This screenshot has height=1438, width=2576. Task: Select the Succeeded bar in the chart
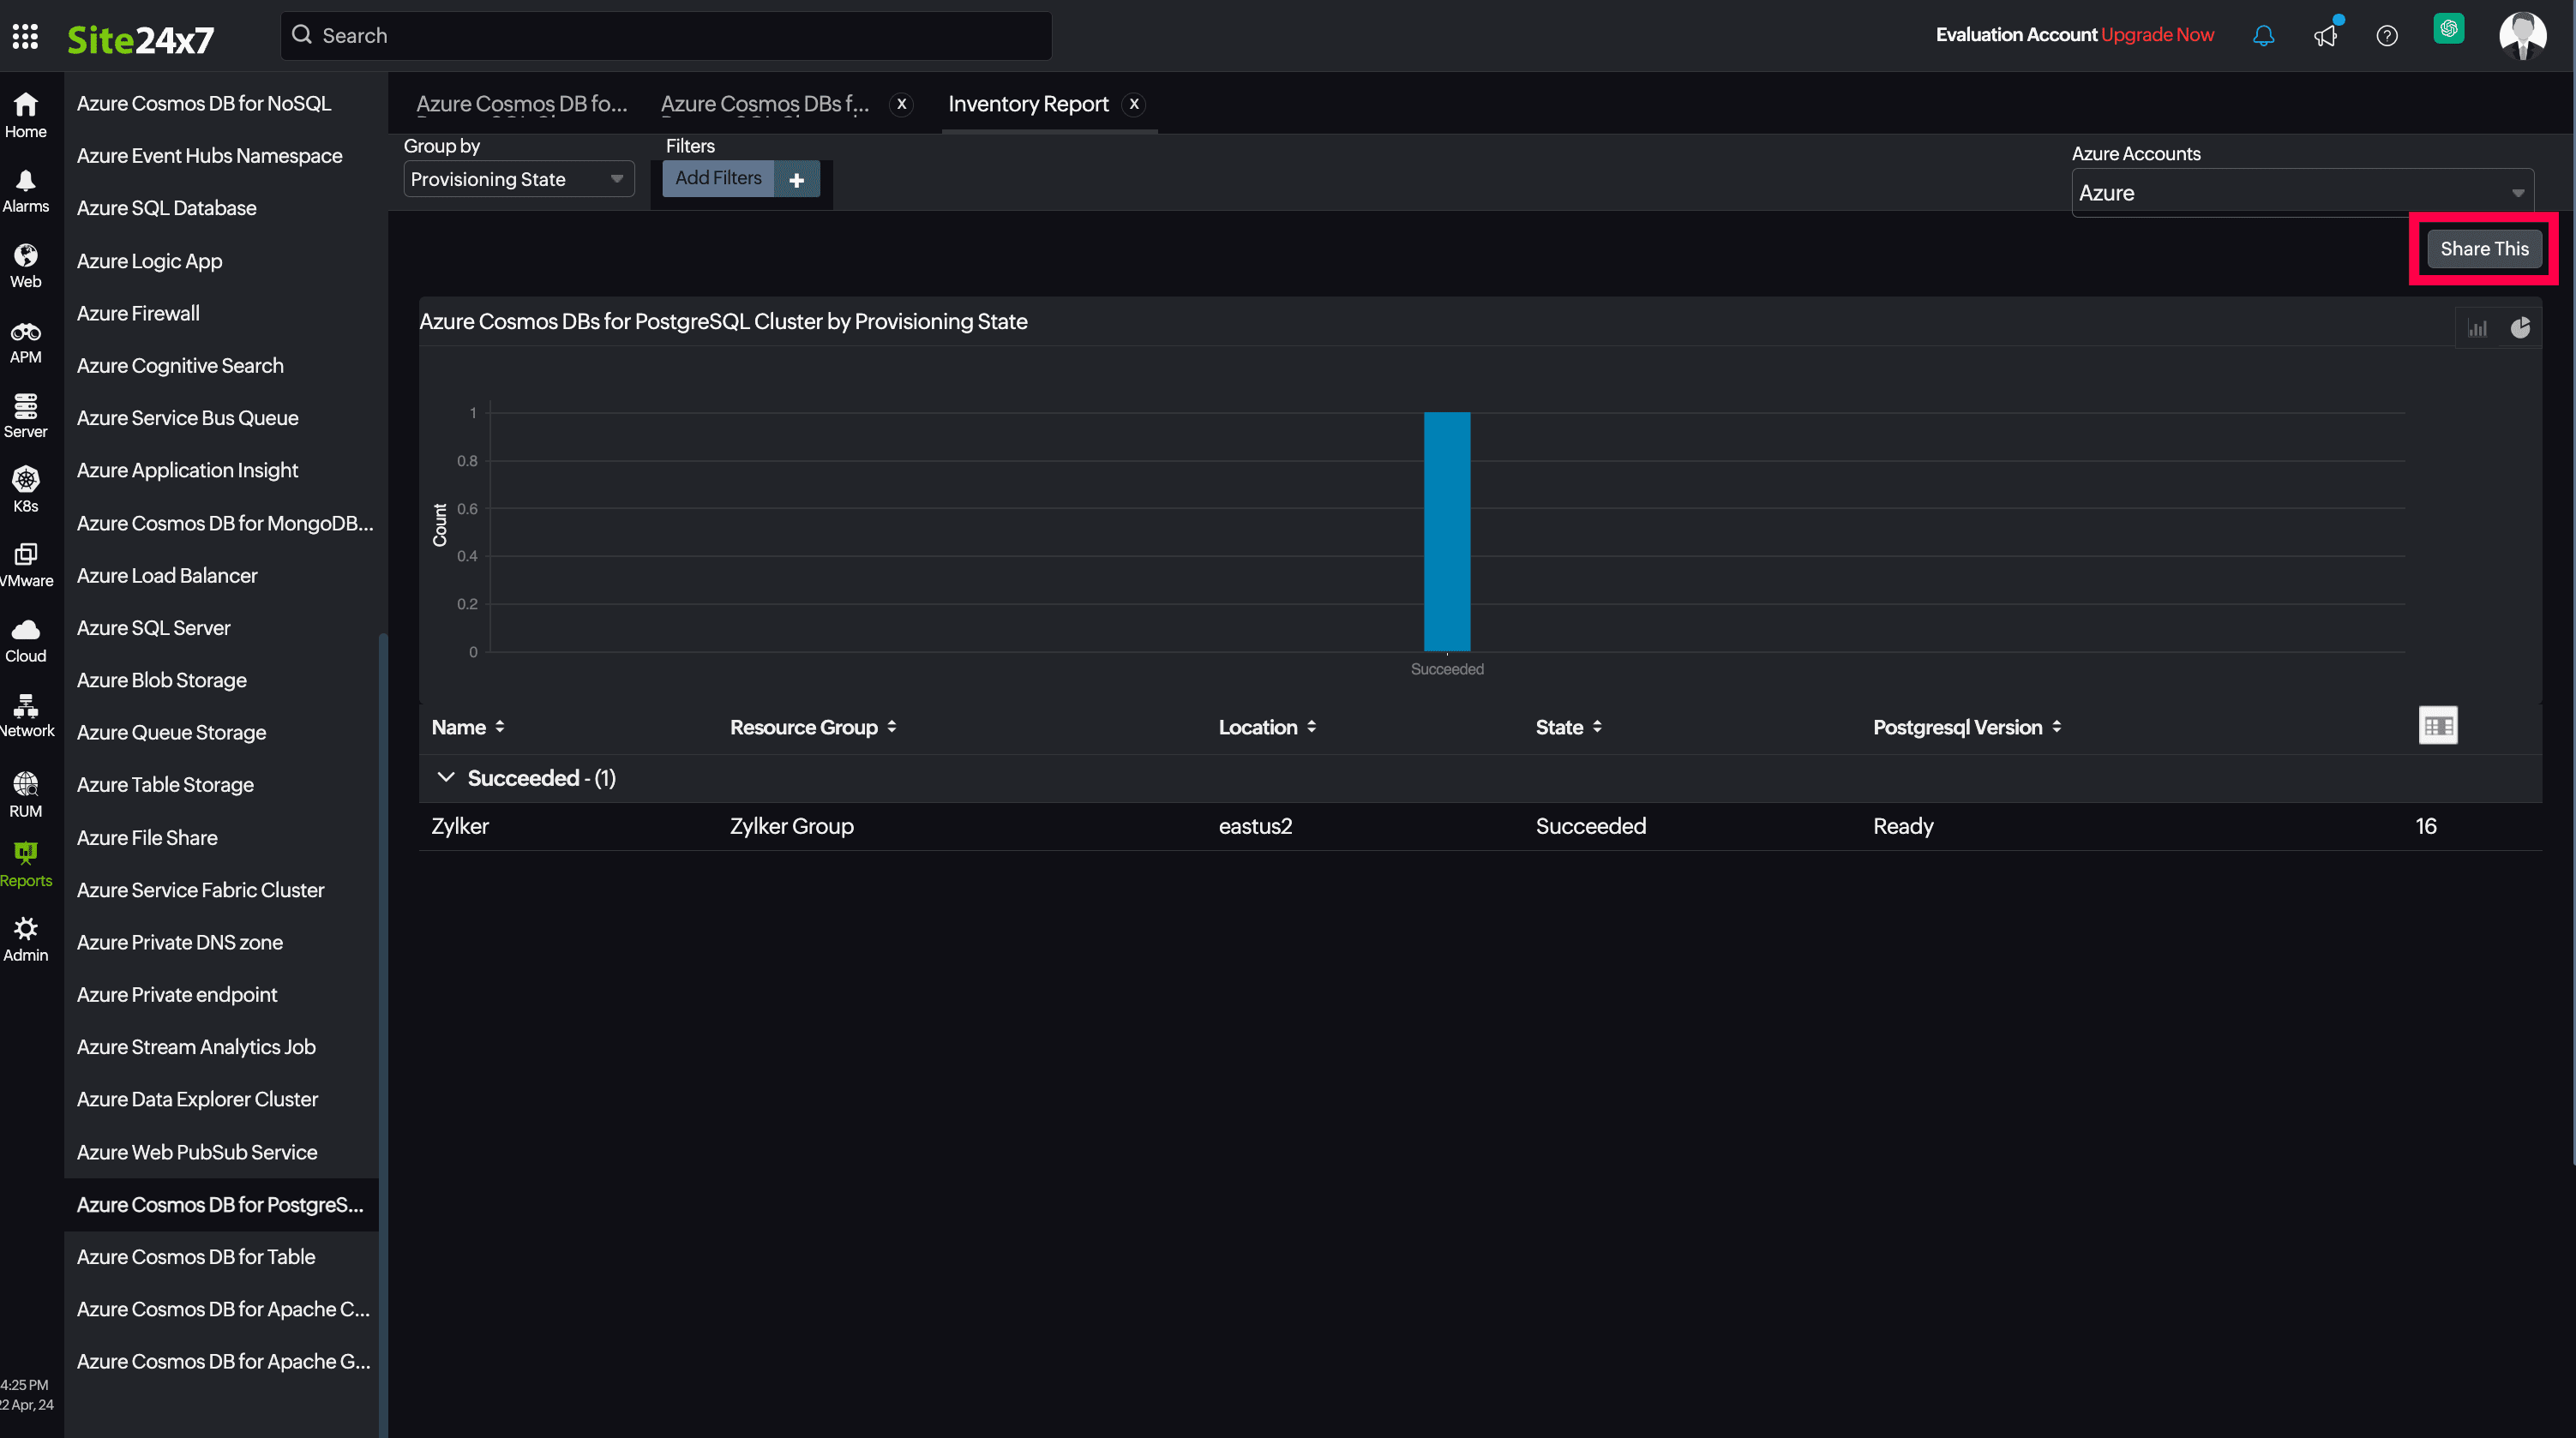[1447, 532]
